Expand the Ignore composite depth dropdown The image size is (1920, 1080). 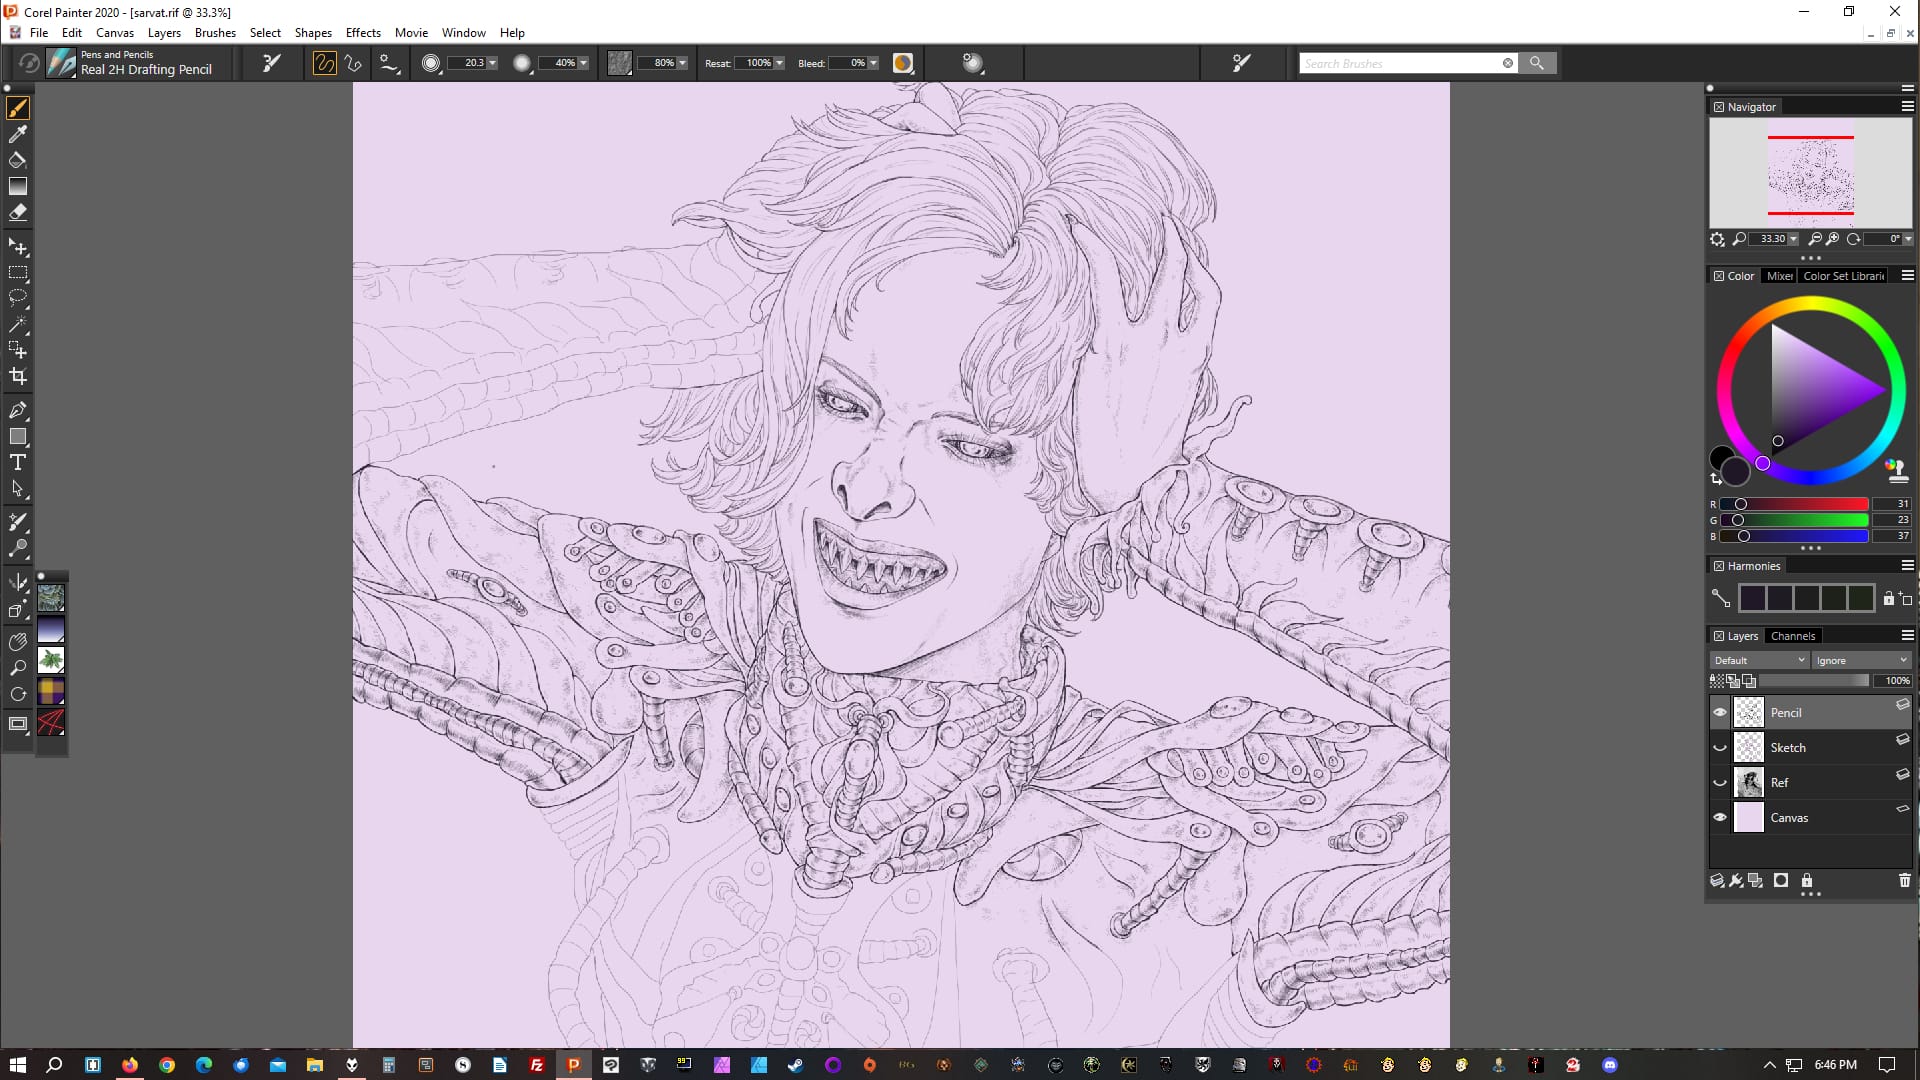[1861, 660]
